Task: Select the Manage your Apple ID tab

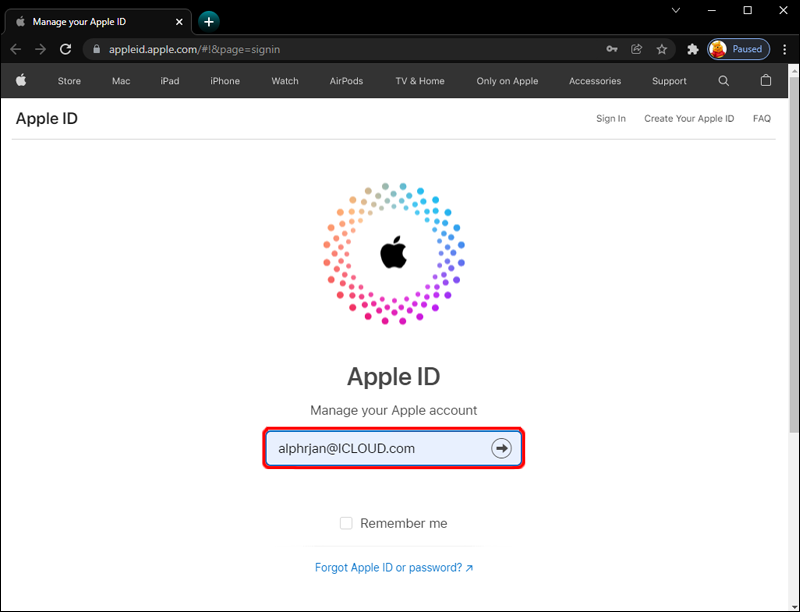Action: 98,22
